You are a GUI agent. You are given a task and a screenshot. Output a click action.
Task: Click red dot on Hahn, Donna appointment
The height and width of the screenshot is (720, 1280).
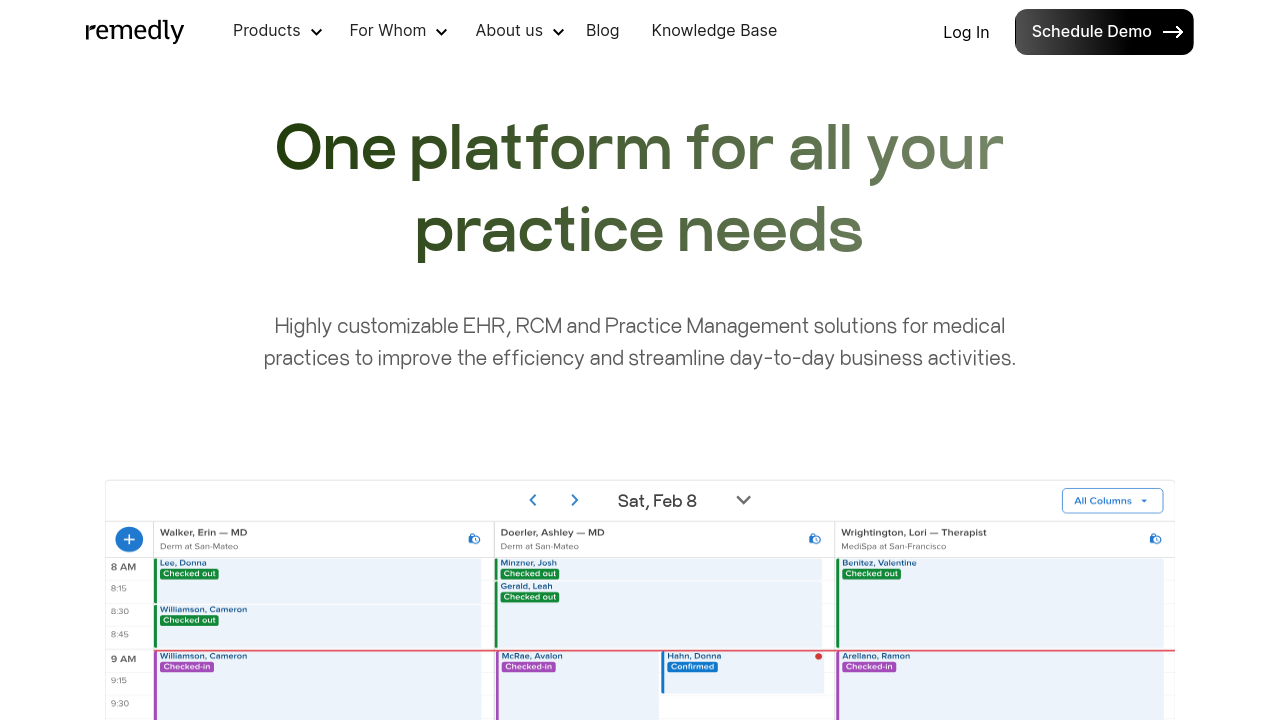pos(818,657)
